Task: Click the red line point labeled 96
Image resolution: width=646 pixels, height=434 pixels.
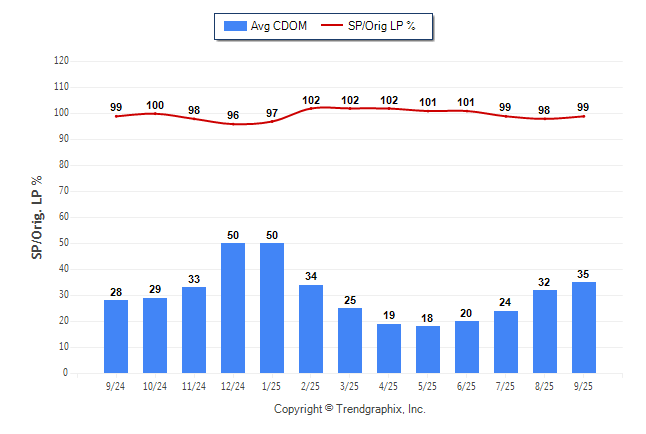Action: (x=233, y=123)
